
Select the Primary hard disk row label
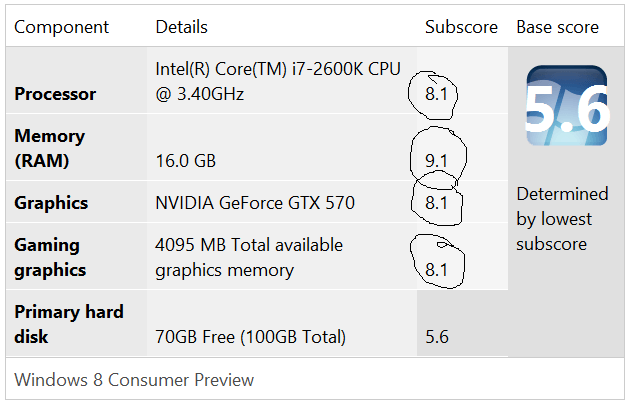click(x=69, y=324)
